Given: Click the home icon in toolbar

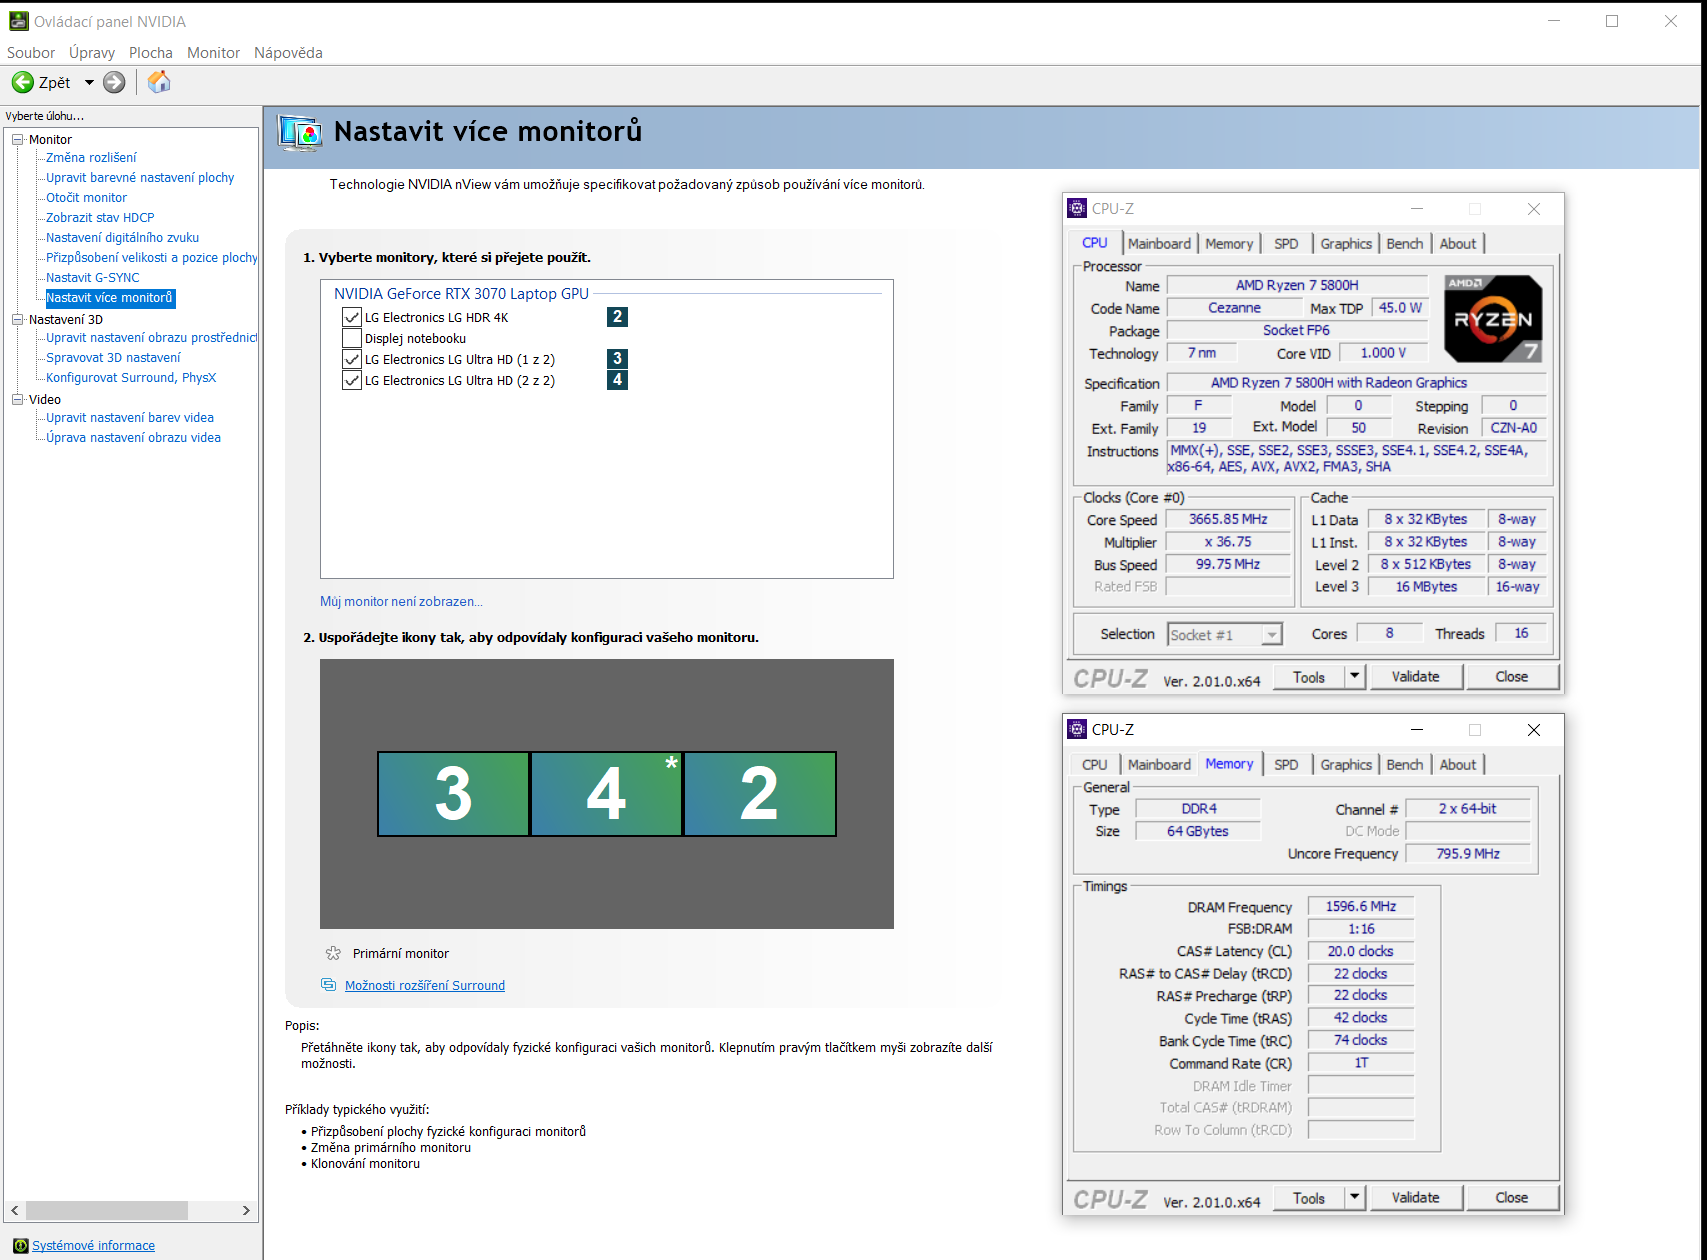Looking at the screenshot, I should (159, 82).
